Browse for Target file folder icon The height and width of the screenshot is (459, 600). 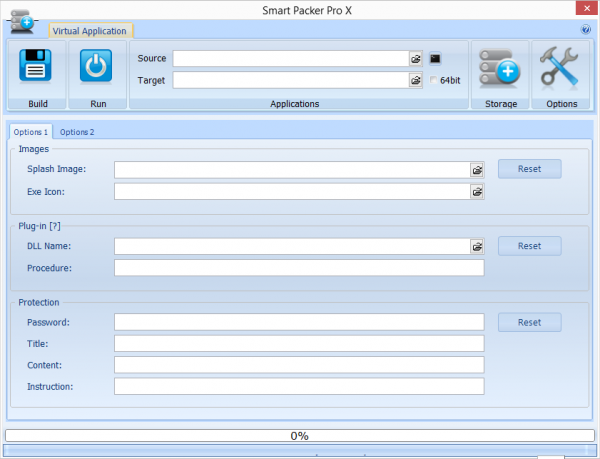click(x=416, y=80)
